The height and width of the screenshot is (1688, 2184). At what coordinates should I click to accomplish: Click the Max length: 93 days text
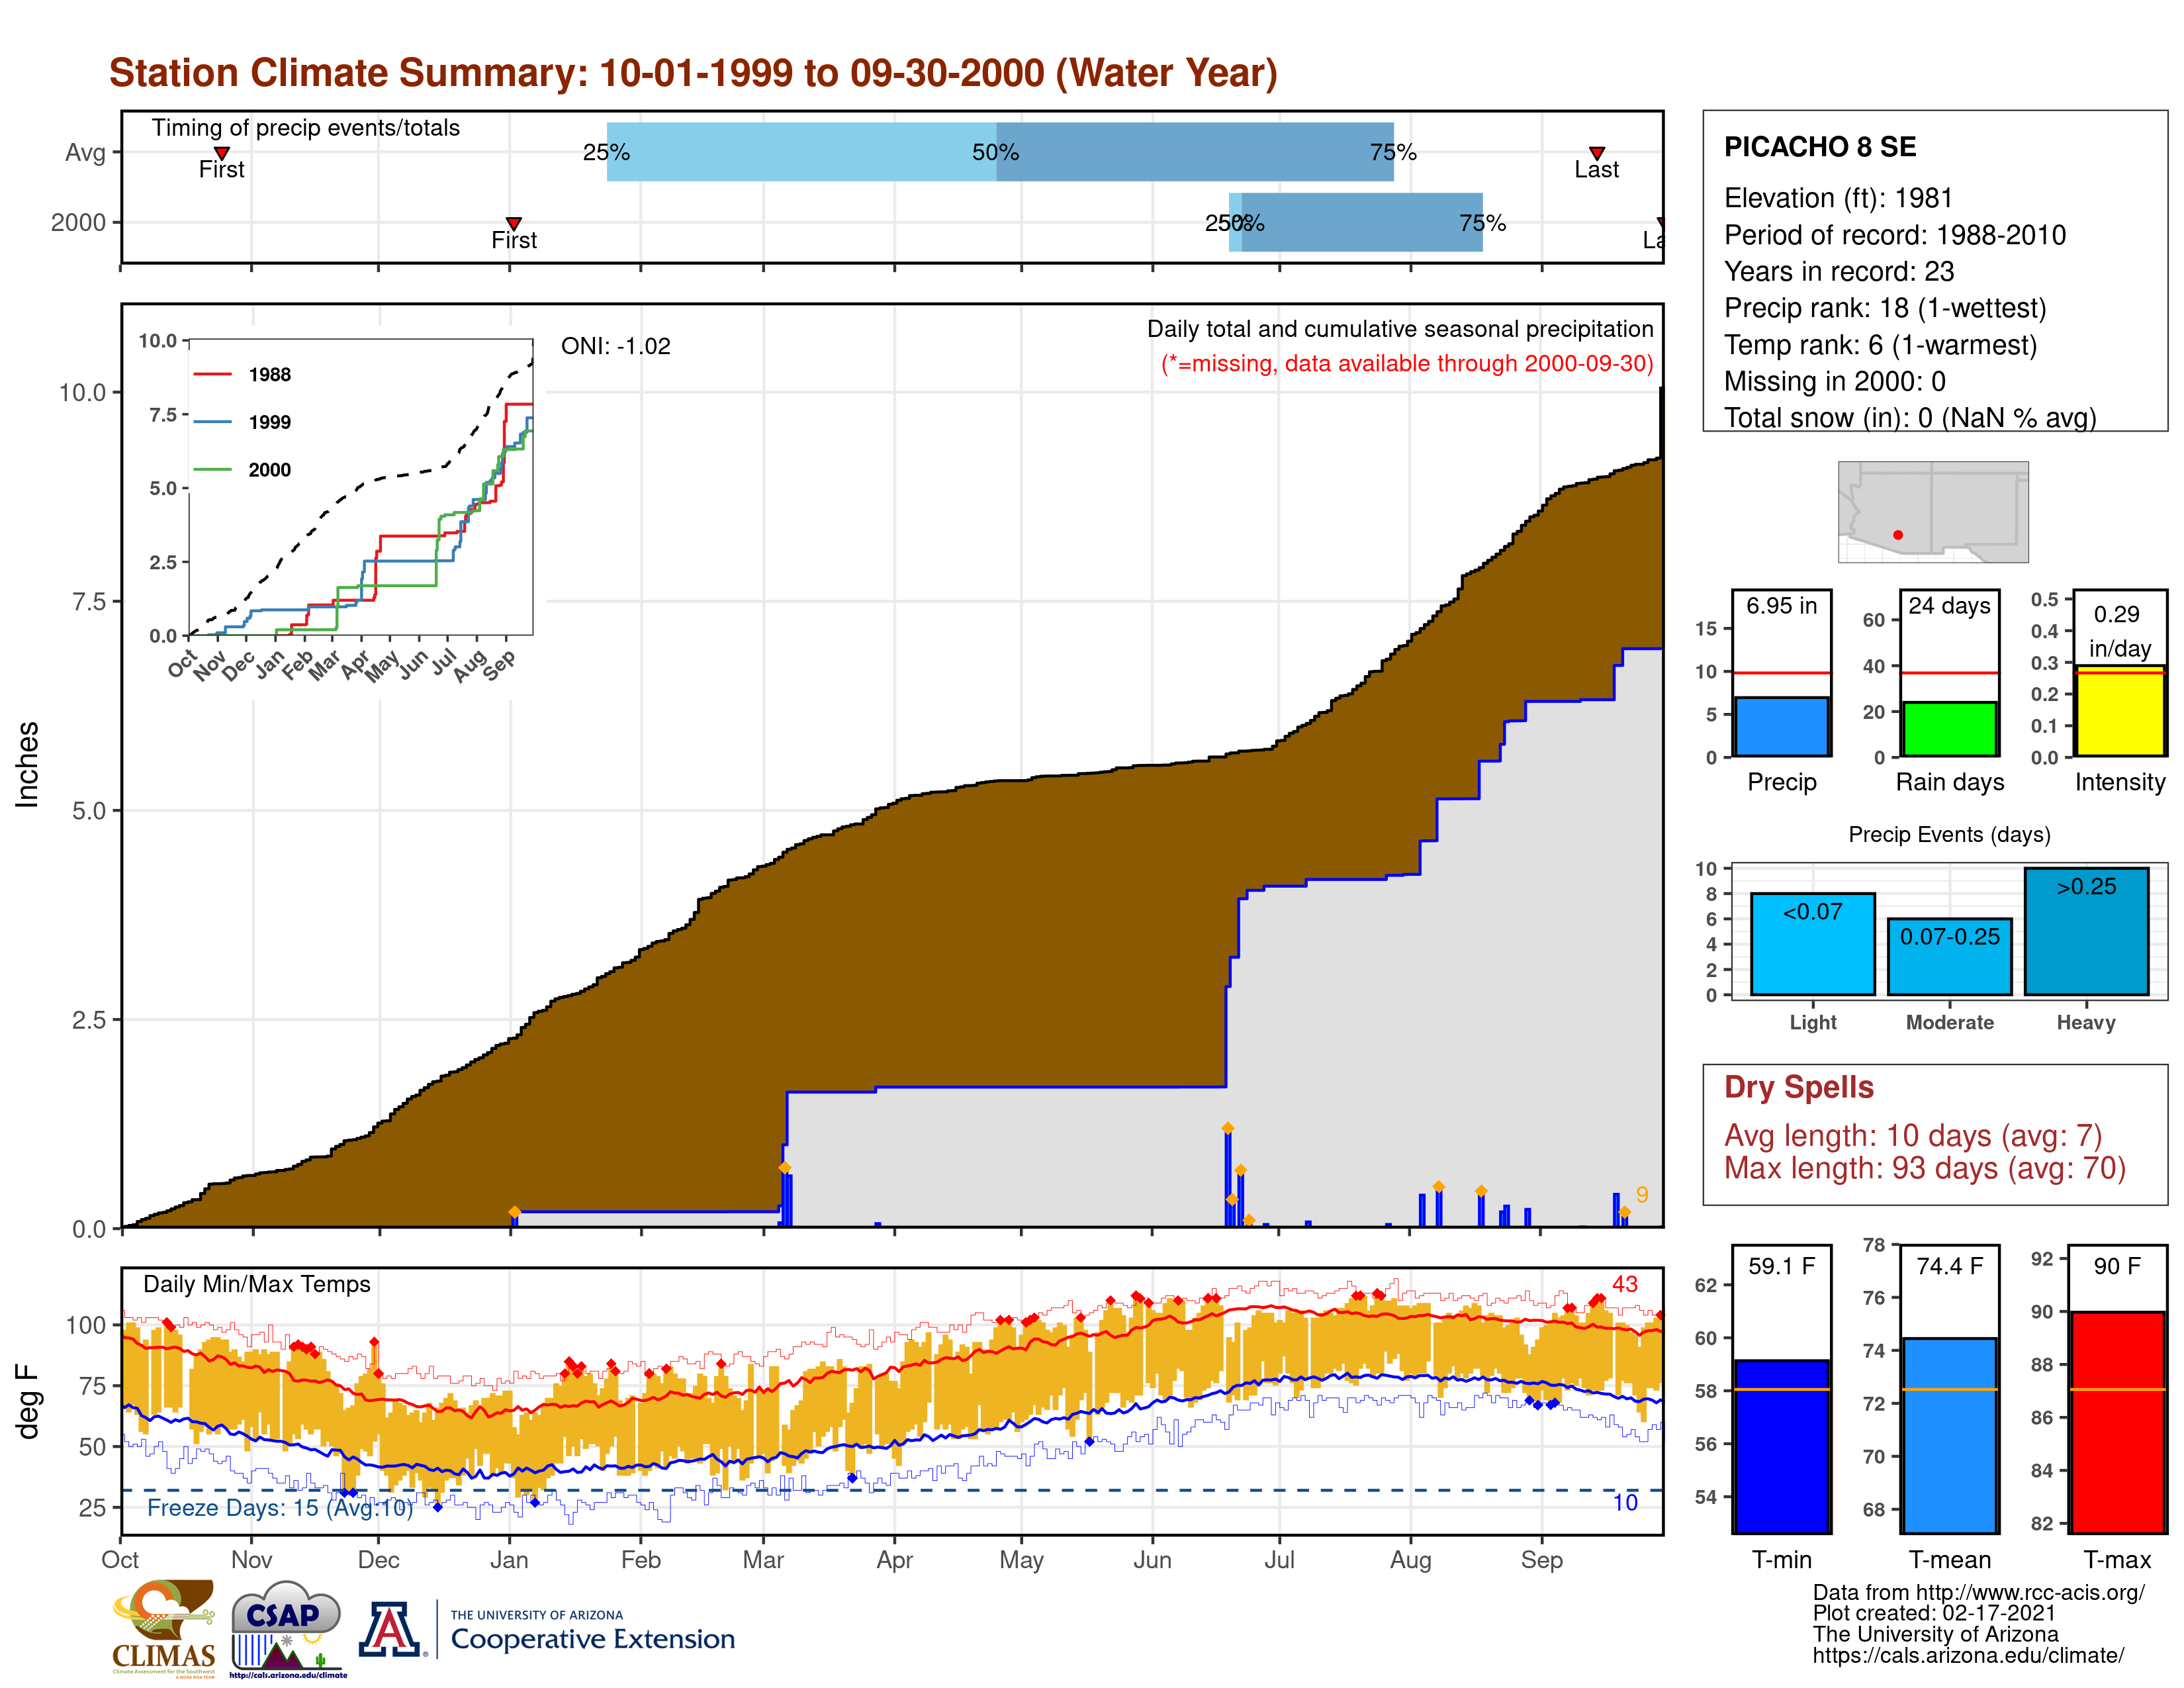tap(1924, 1168)
